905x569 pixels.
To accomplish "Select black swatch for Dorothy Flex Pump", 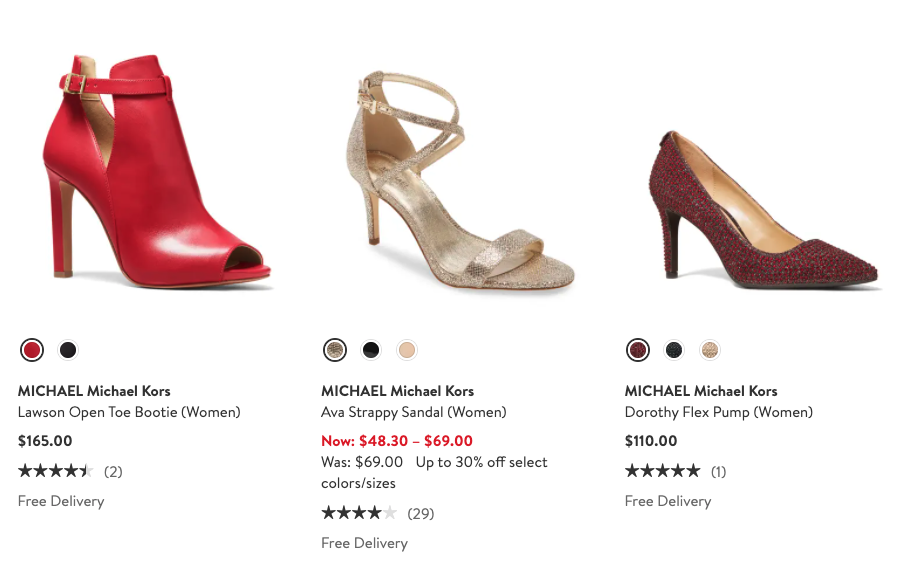I will [674, 350].
